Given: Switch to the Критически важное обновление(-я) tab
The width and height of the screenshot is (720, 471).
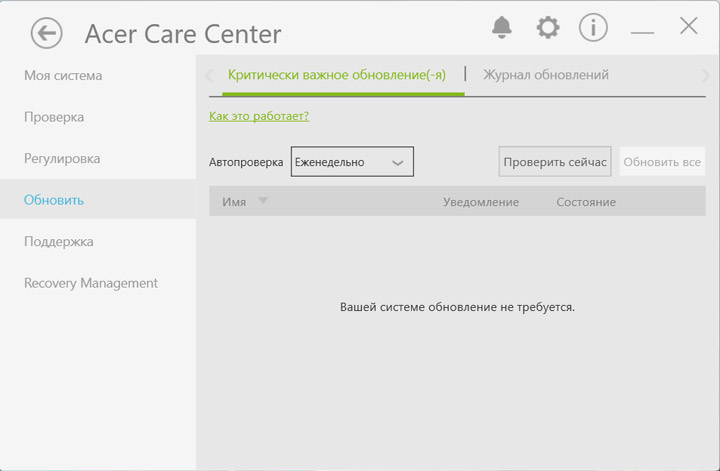Looking at the screenshot, I should [x=337, y=75].
